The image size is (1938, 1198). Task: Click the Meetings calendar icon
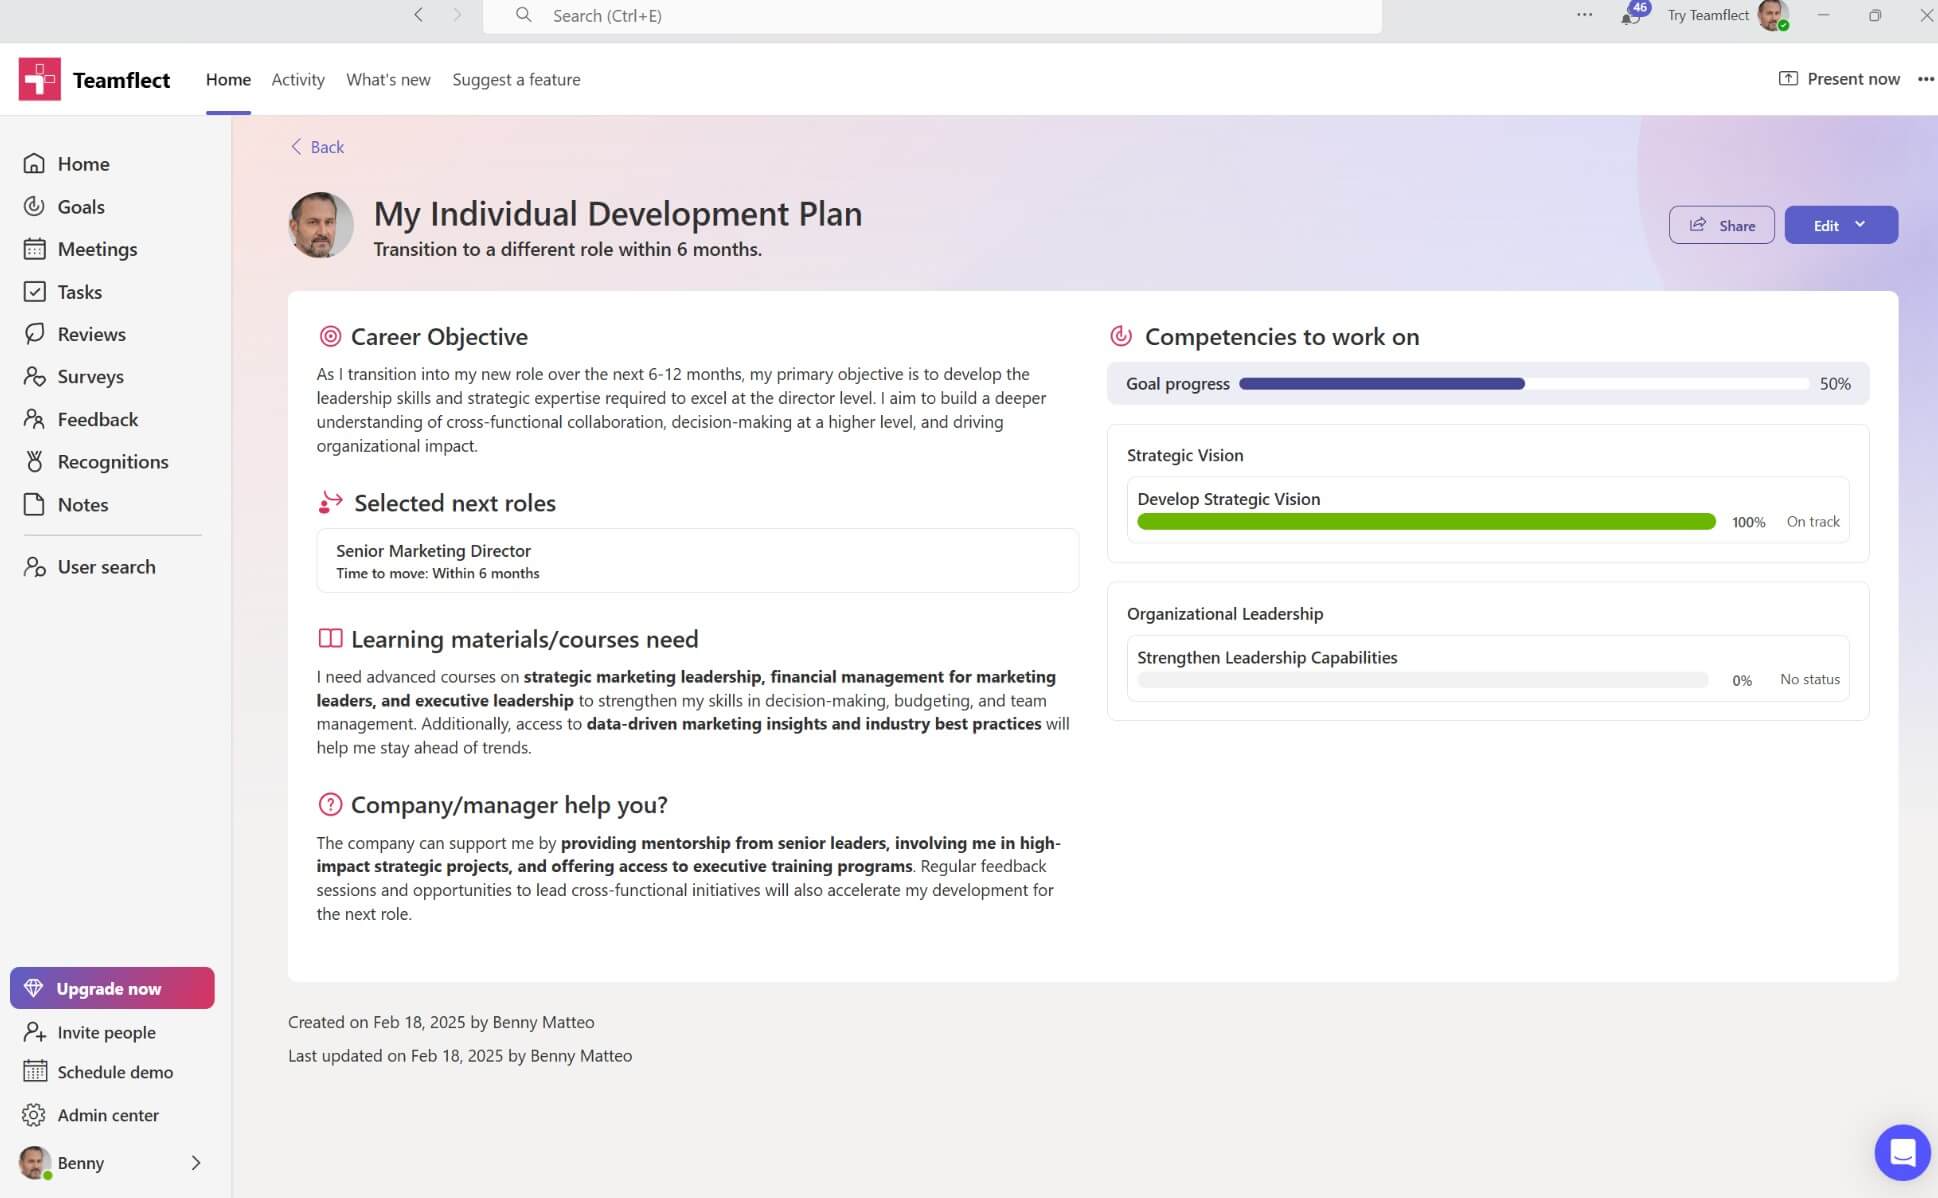[x=34, y=249]
